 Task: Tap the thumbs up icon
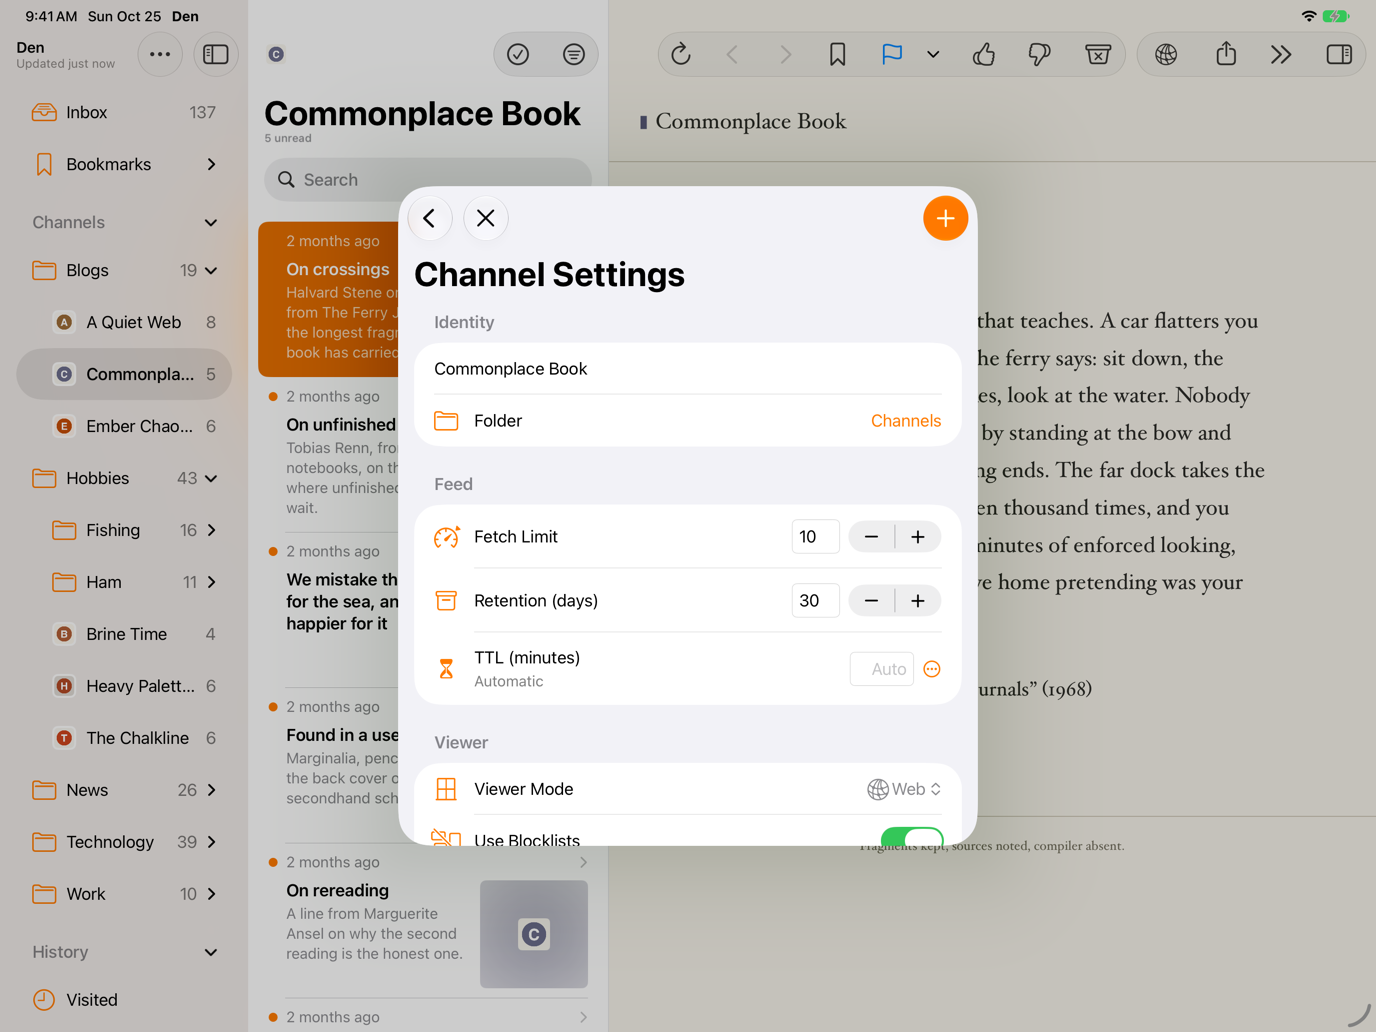984,54
